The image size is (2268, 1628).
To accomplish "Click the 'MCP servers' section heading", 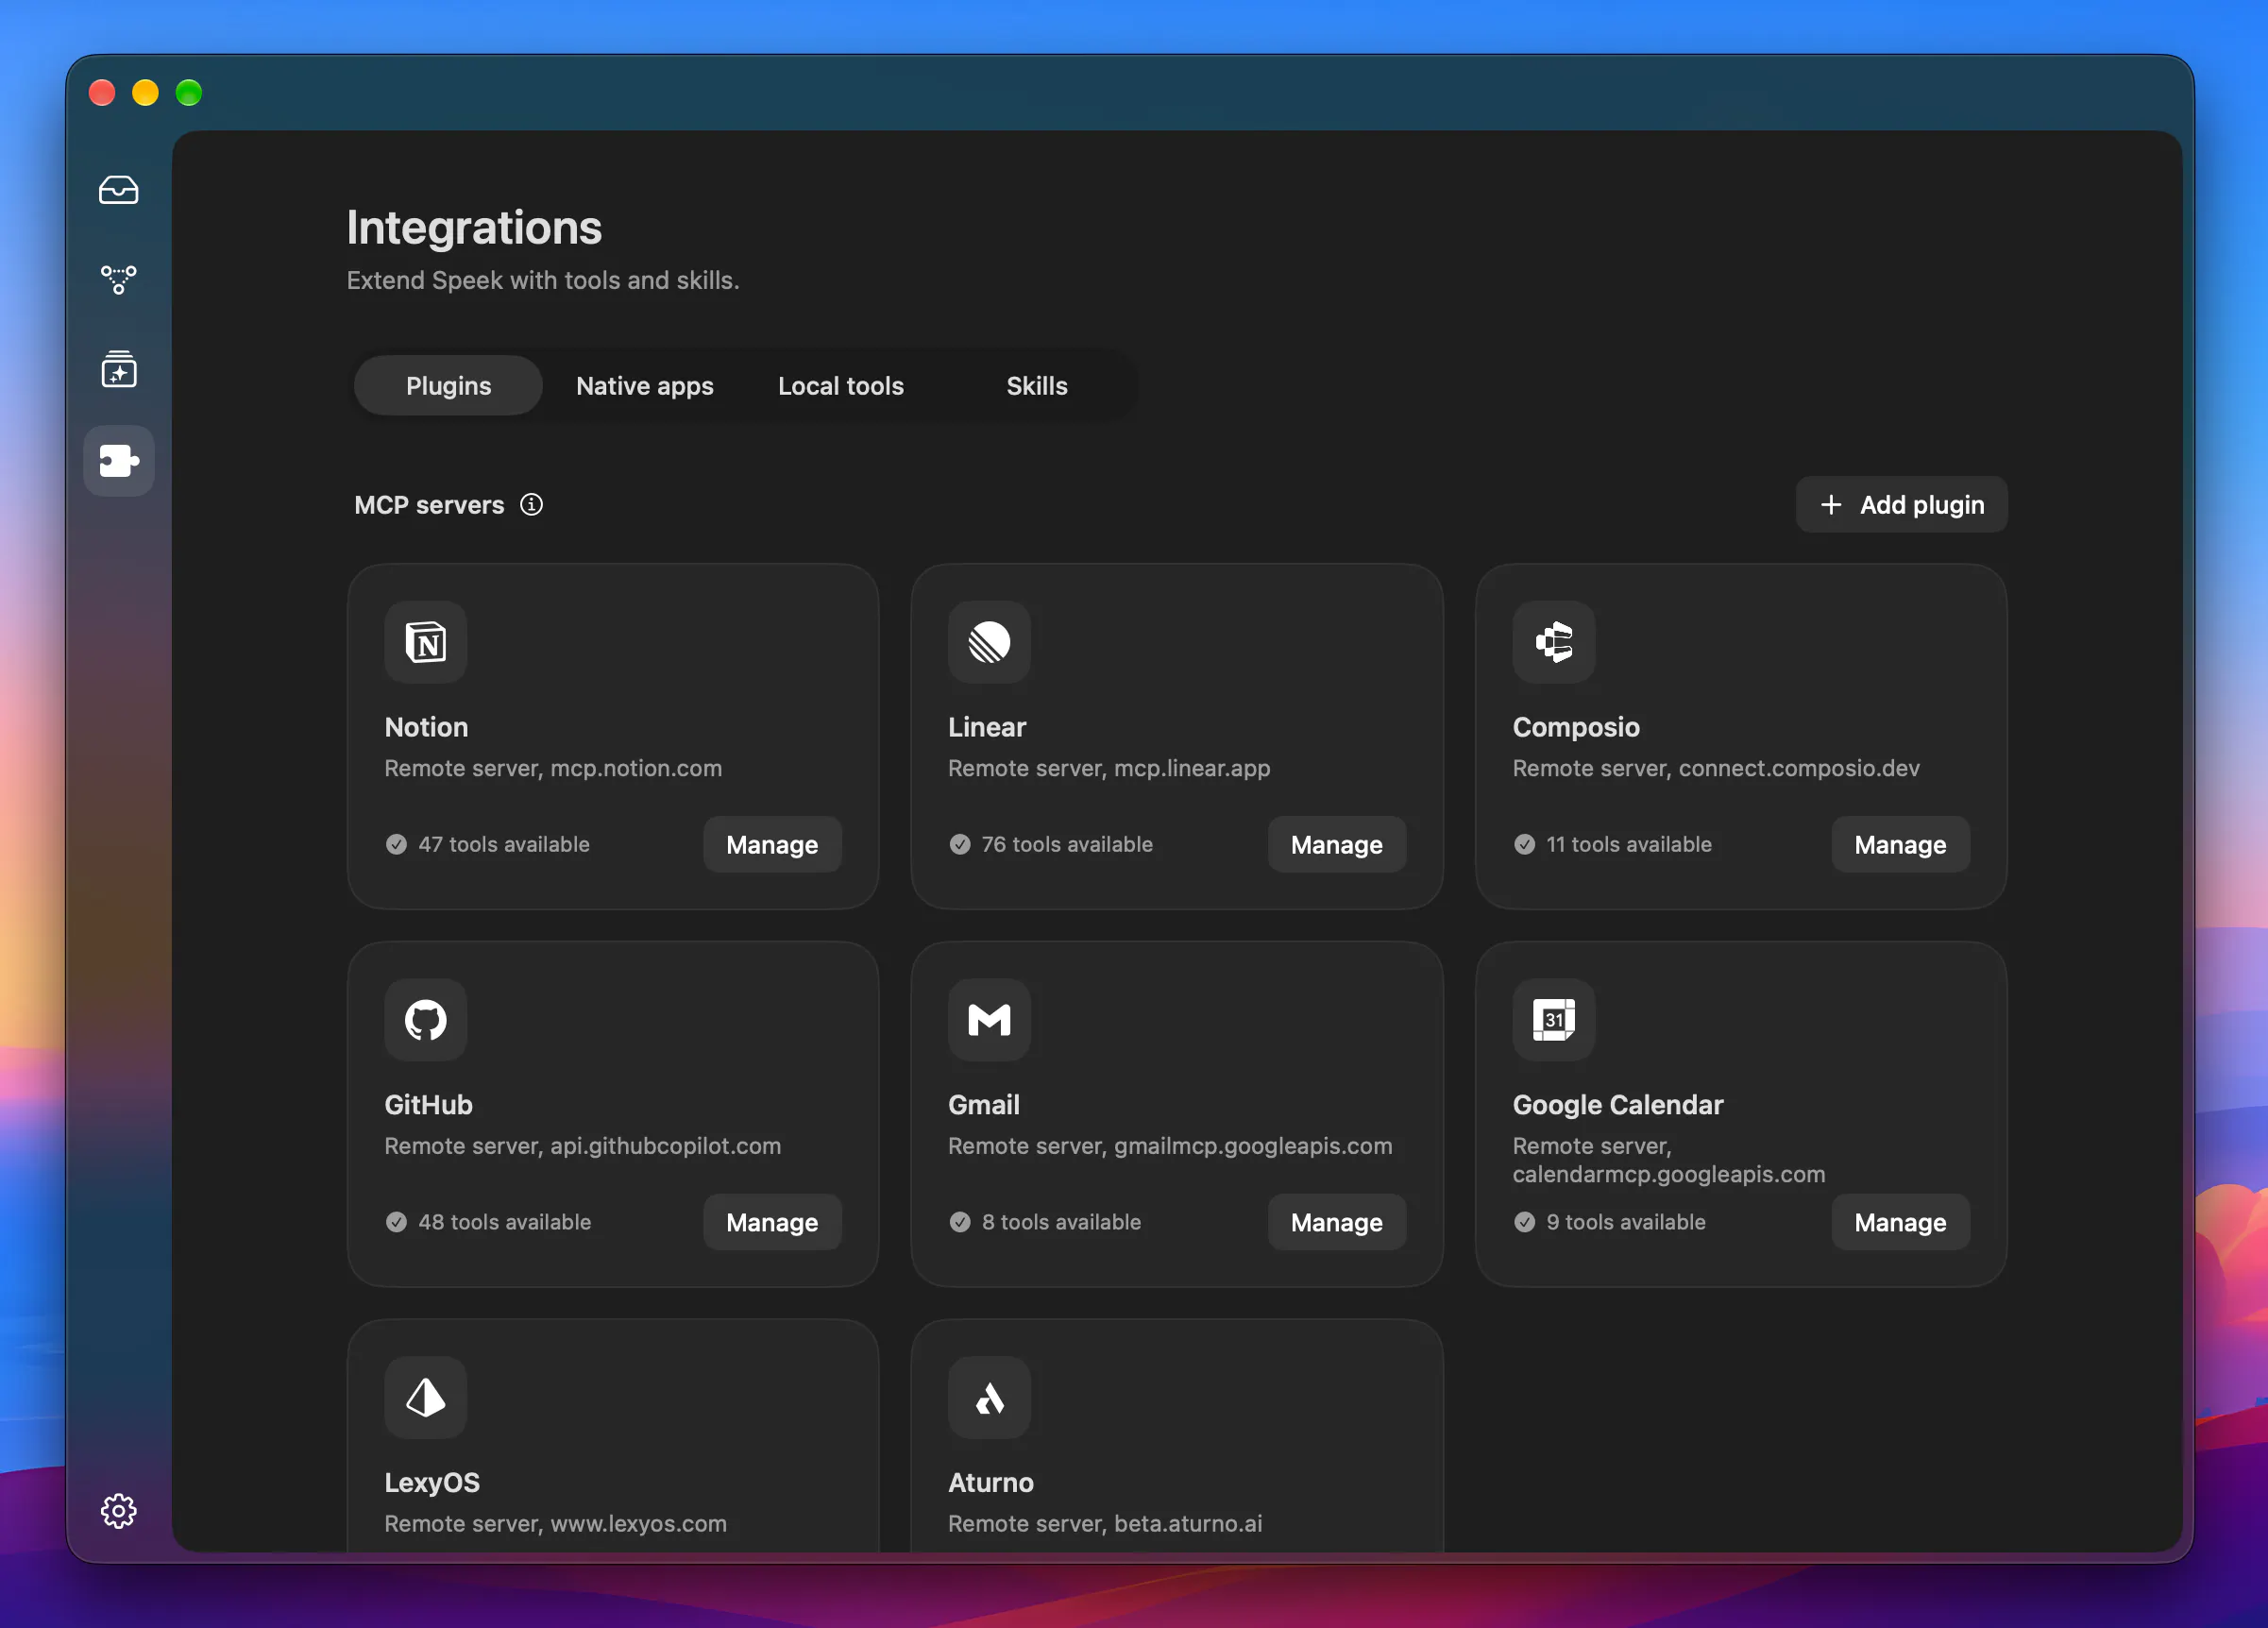I will pyautogui.click(x=429, y=505).
